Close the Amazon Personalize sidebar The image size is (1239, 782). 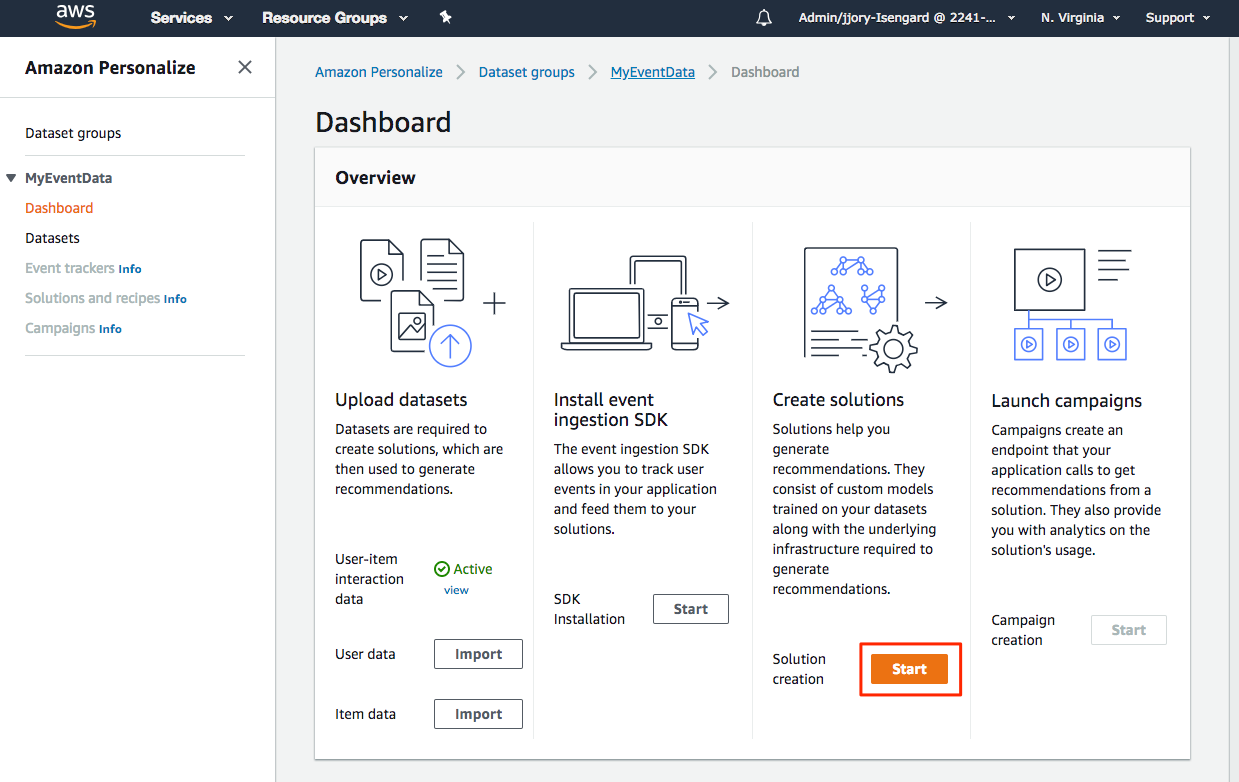click(x=244, y=67)
